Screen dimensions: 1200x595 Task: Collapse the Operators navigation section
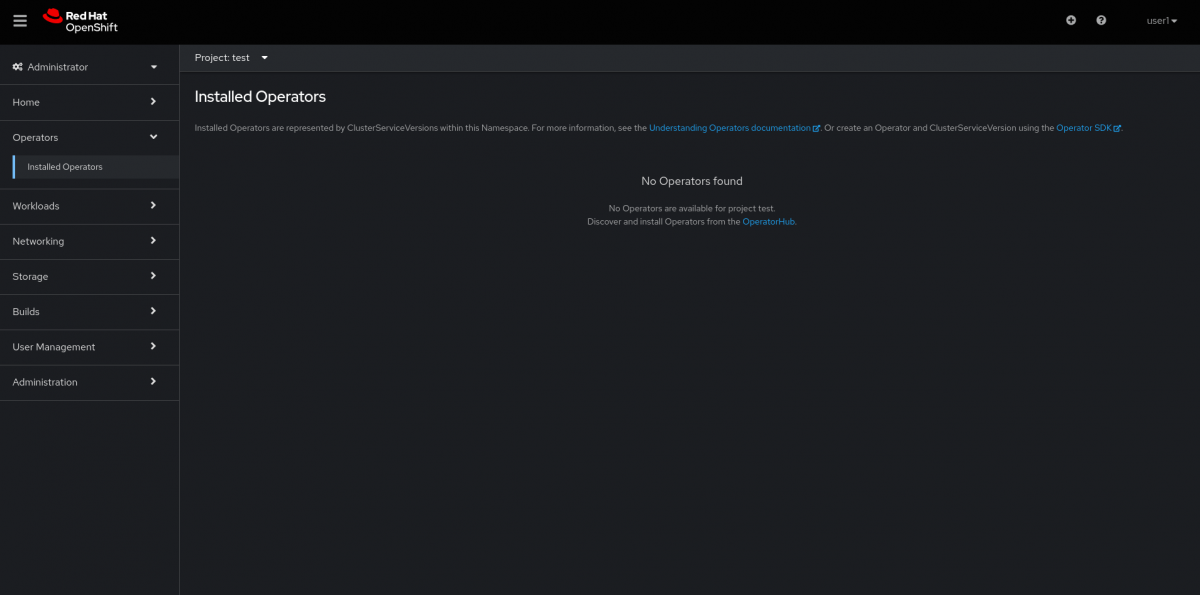(85, 137)
